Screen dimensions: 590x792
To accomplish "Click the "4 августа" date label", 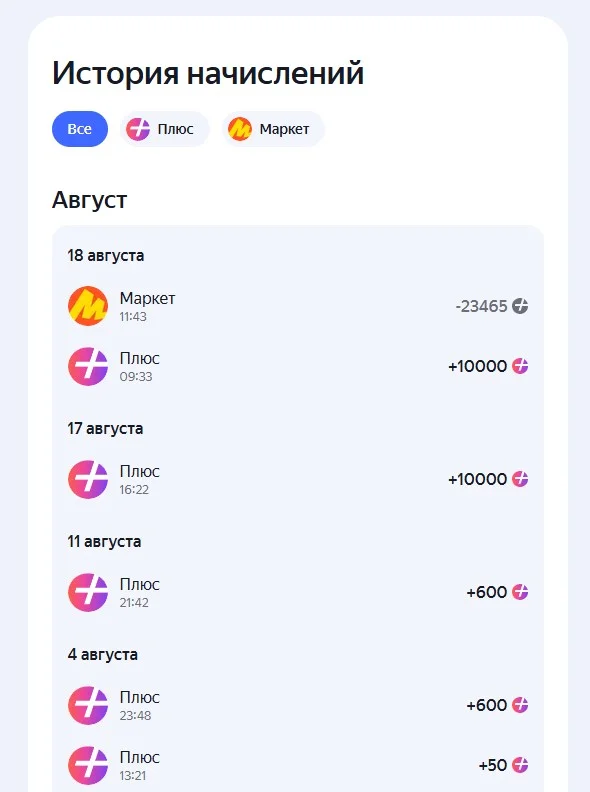I will click(103, 655).
